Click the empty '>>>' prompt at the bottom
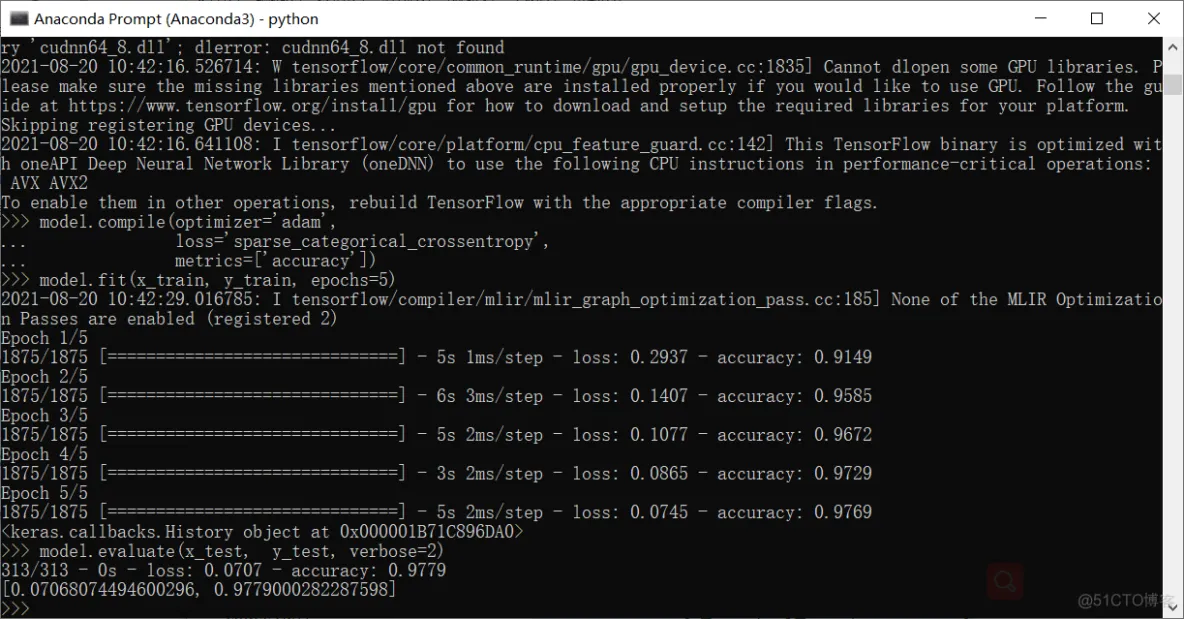1184x619 pixels. click(15, 609)
